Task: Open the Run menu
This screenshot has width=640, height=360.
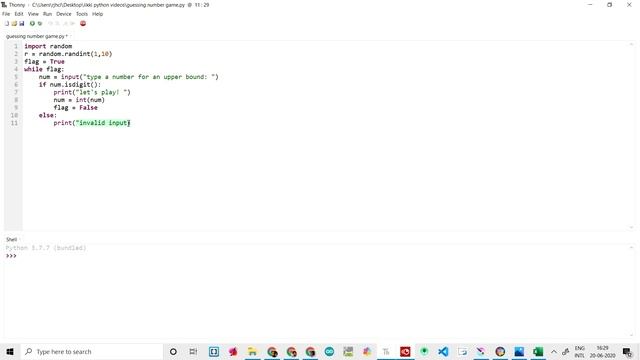Action: coord(47,14)
